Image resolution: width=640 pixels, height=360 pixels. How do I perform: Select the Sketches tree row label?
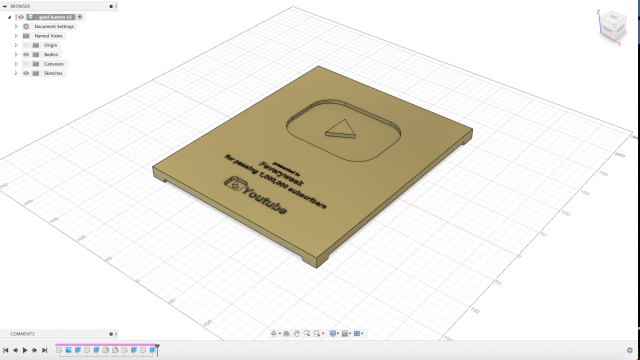(53, 73)
